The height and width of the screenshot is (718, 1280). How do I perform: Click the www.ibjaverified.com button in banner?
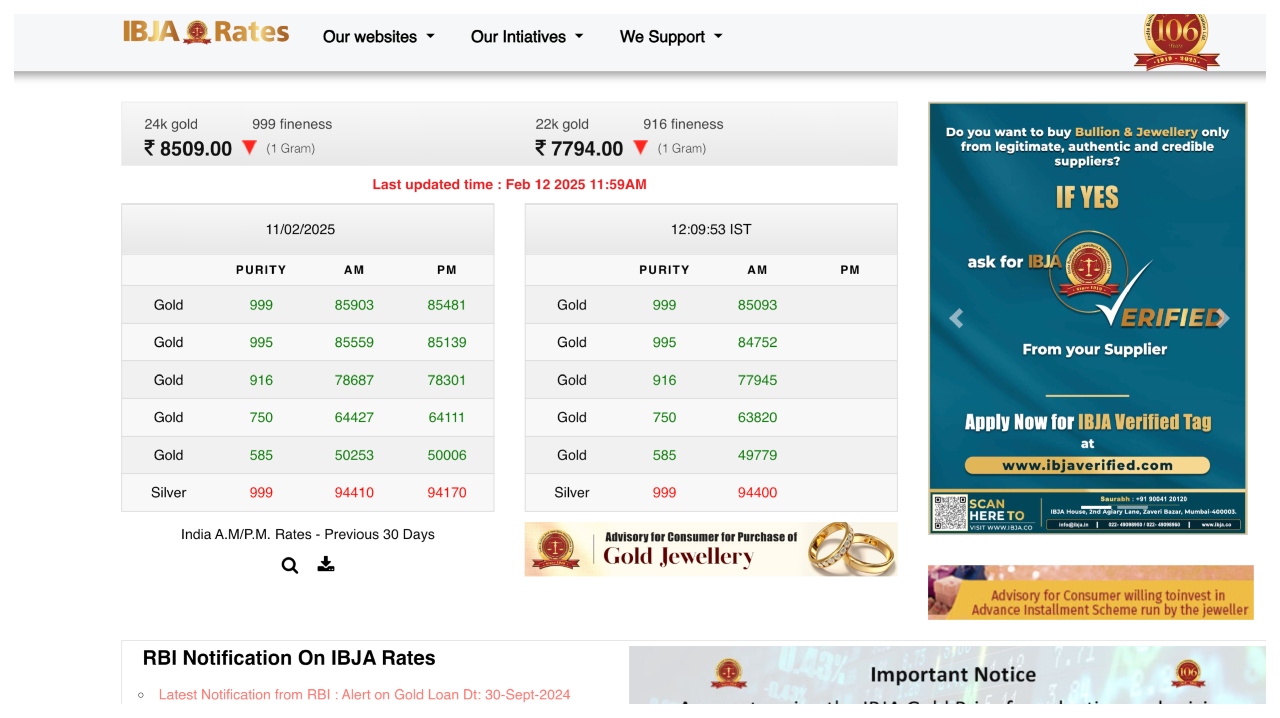1087,465
